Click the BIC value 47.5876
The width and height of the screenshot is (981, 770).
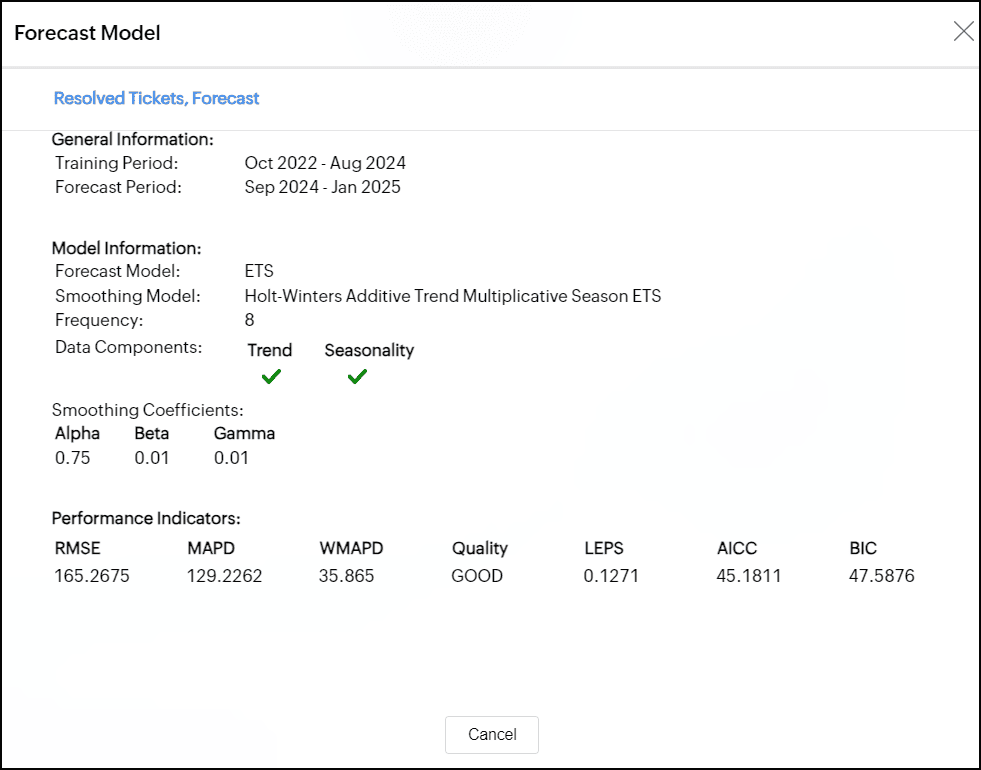[x=882, y=576]
